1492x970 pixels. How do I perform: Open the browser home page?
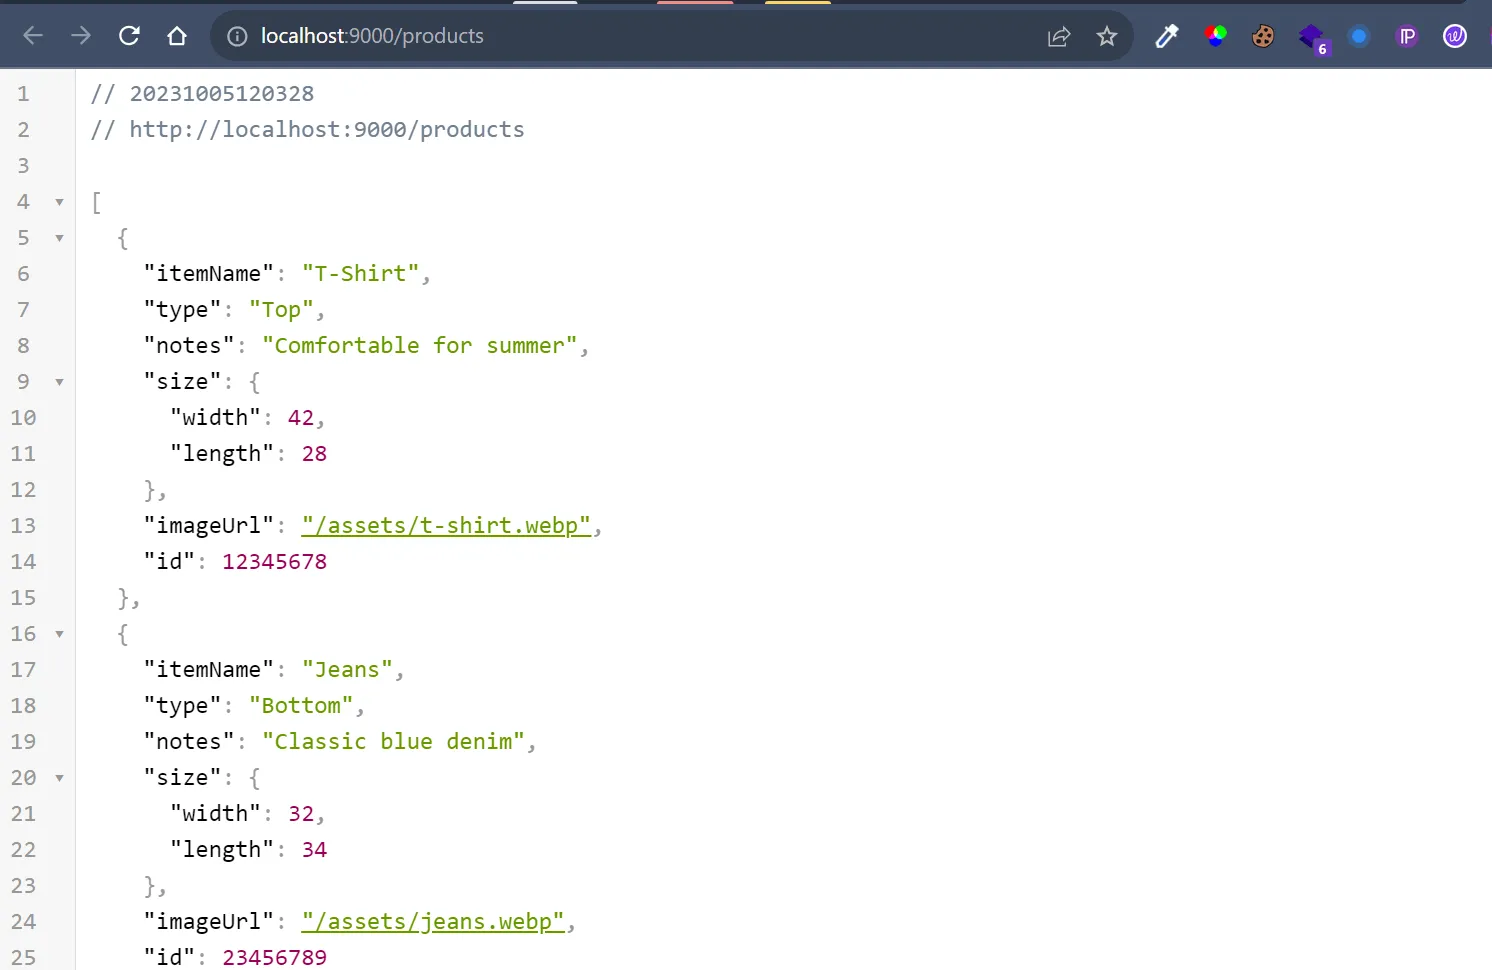pyautogui.click(x=177, y=36)
